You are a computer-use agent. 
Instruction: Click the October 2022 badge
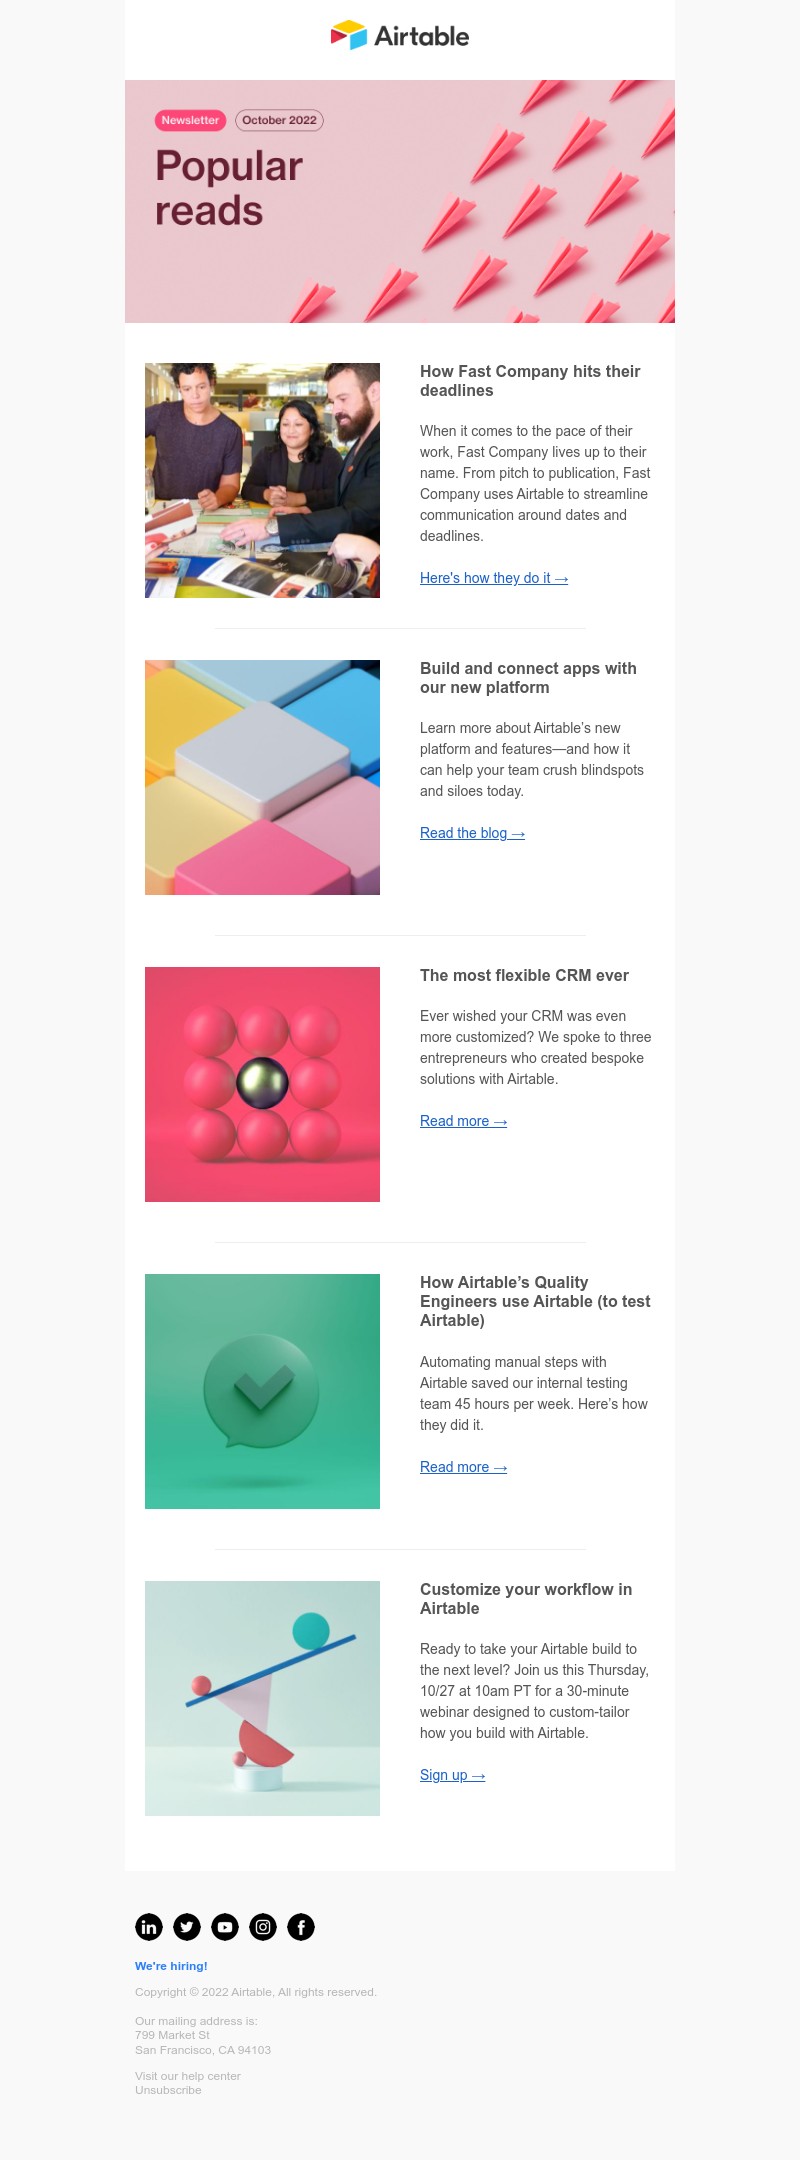tap(279, 120)
